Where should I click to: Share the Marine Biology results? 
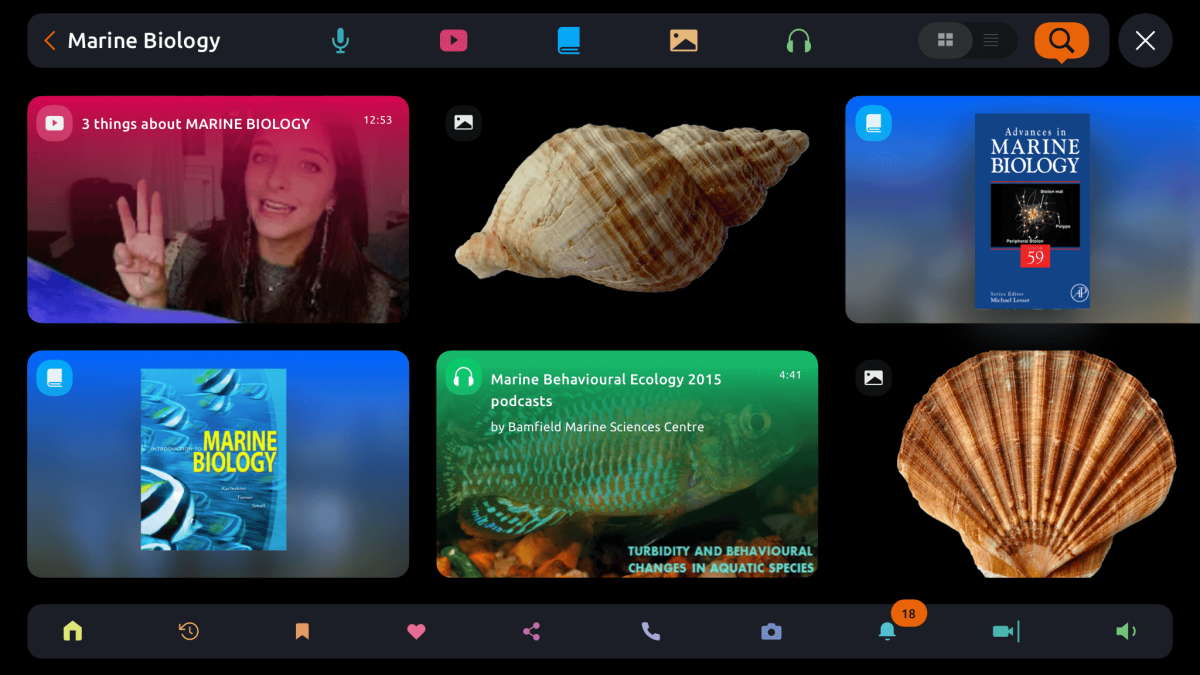531,631
